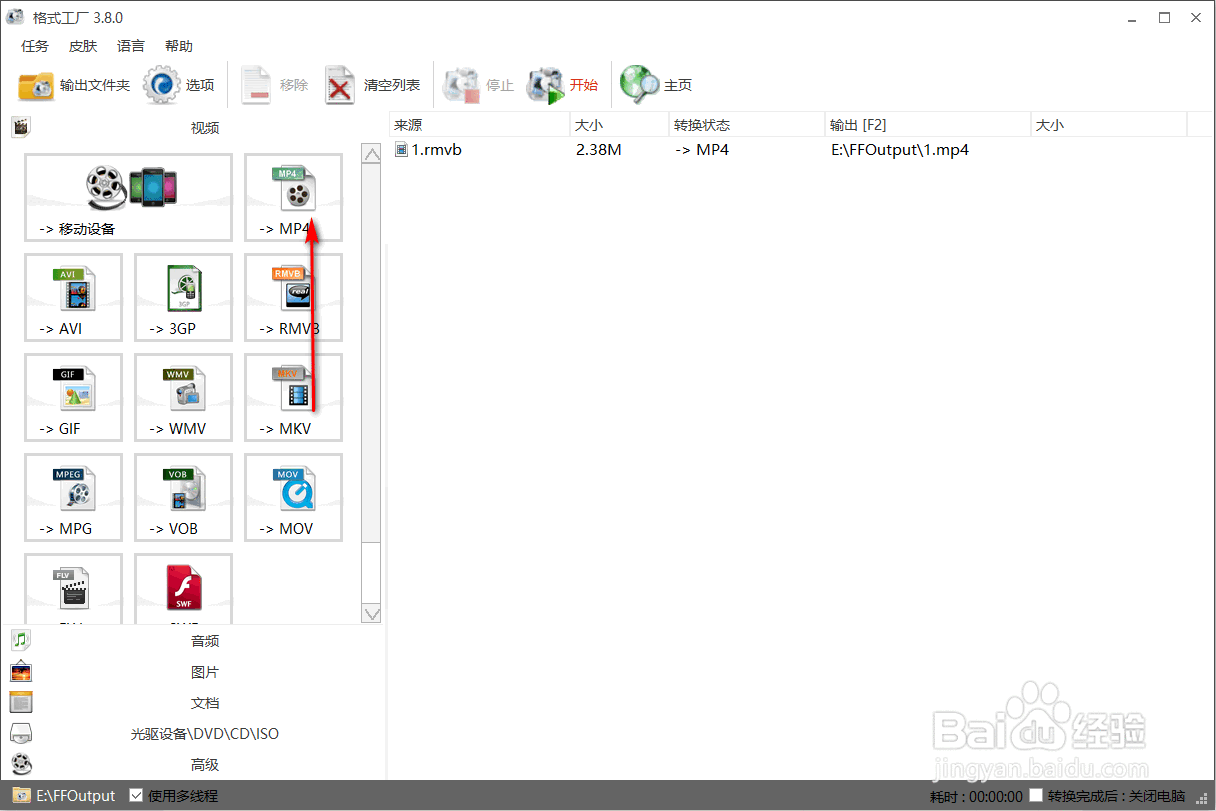Click the '-> MP4' status cell

701,150
